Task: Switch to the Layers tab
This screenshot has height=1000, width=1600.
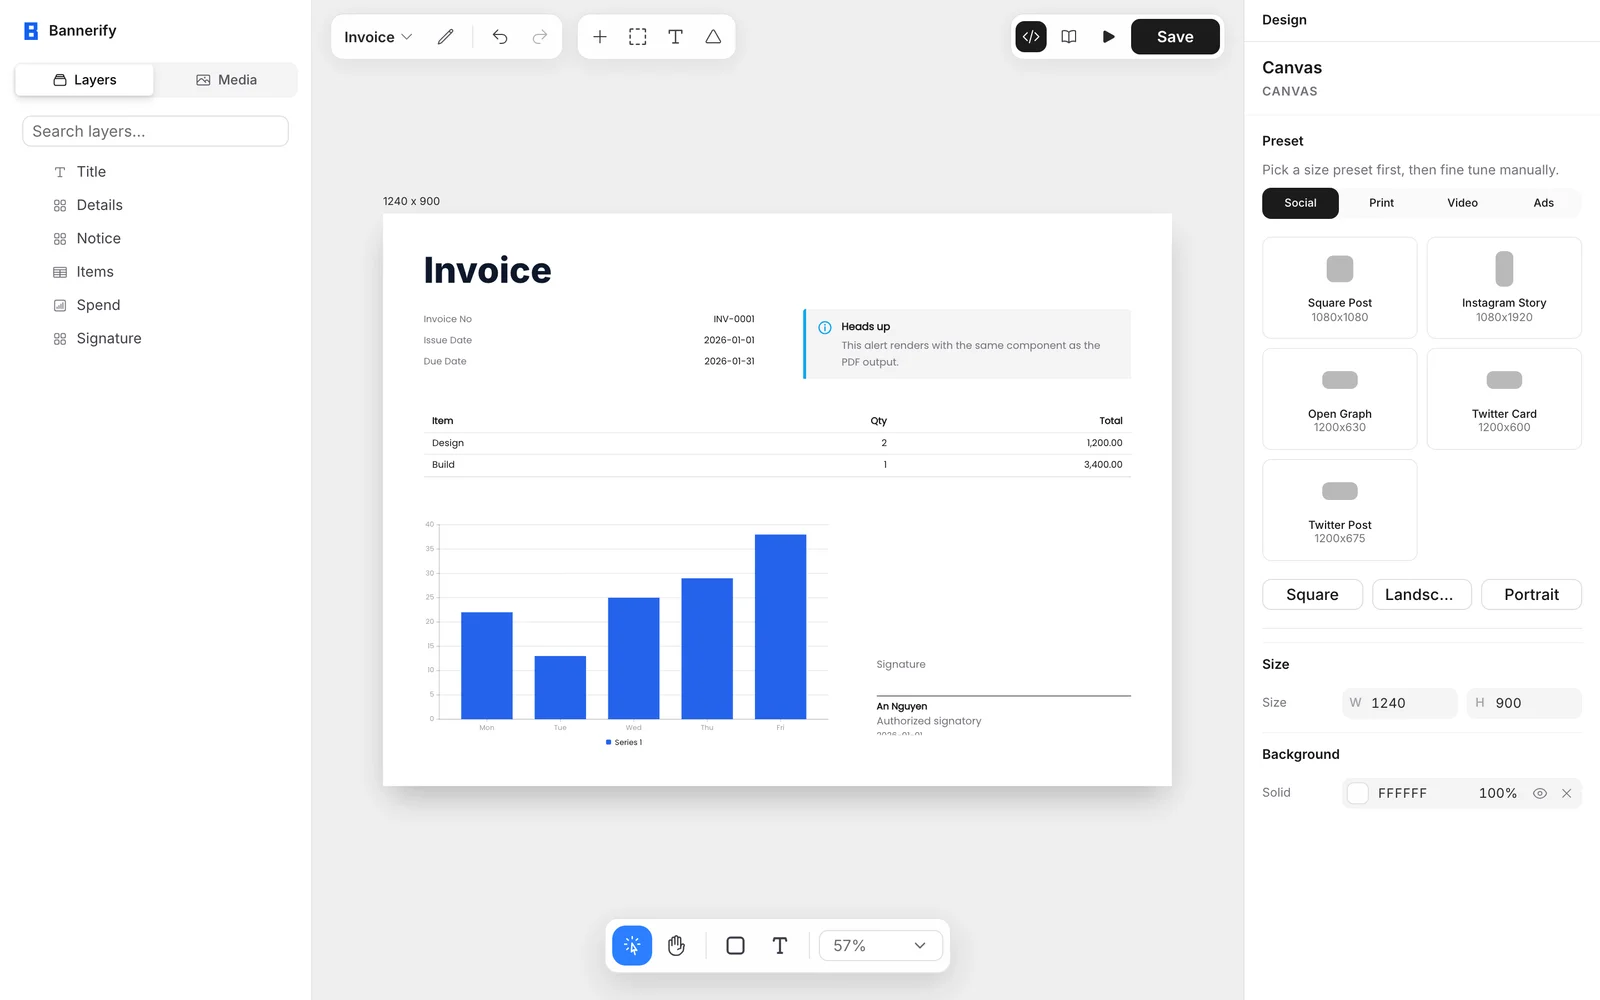Action: (x=85, y=80)
